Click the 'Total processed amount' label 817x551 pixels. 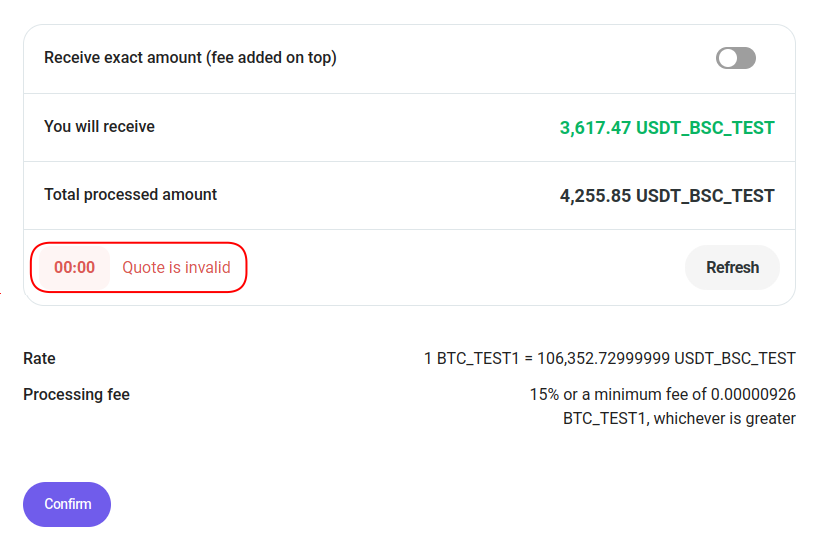coord(130,195)
